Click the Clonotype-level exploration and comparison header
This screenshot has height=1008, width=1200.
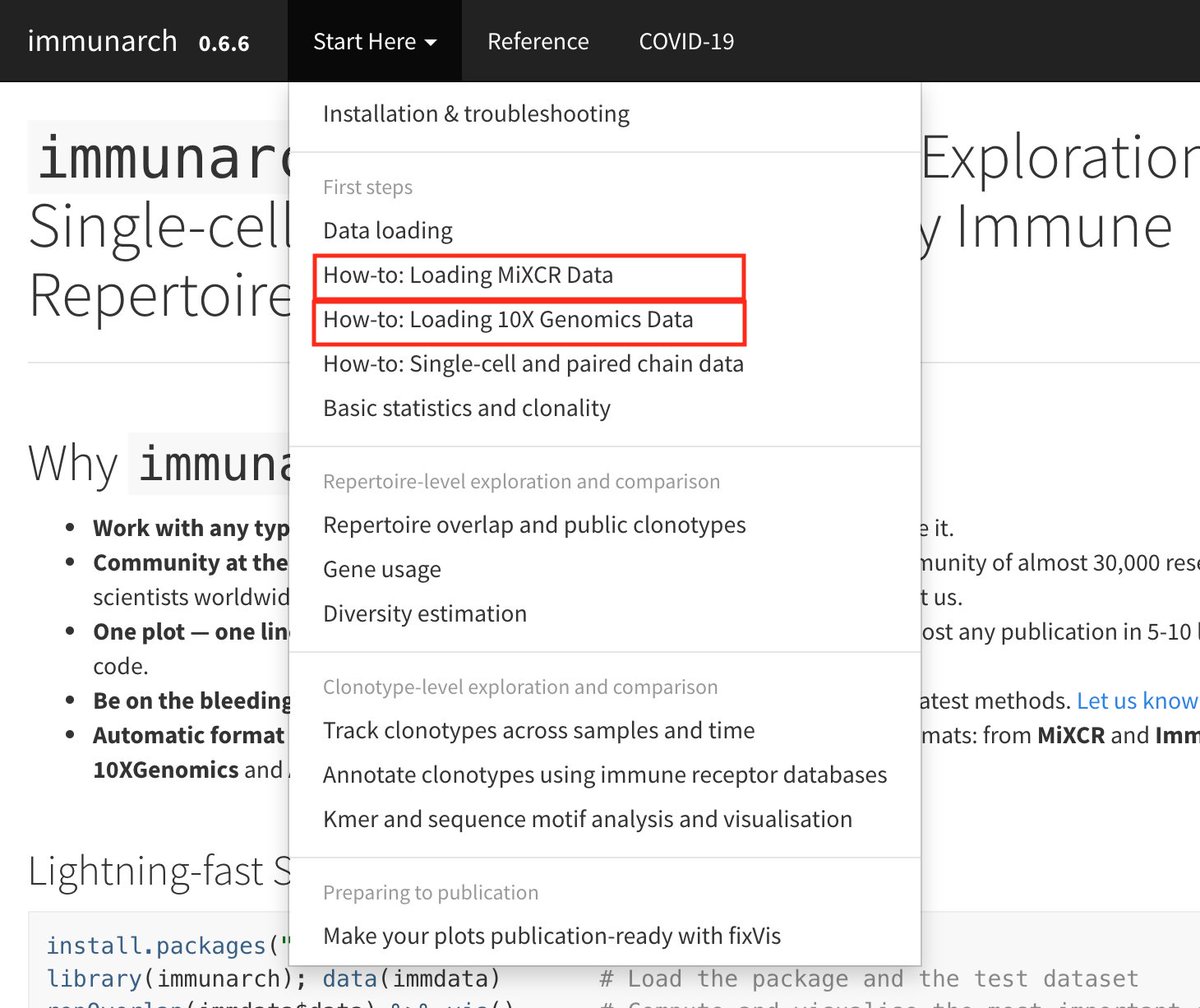click(520, 688)
